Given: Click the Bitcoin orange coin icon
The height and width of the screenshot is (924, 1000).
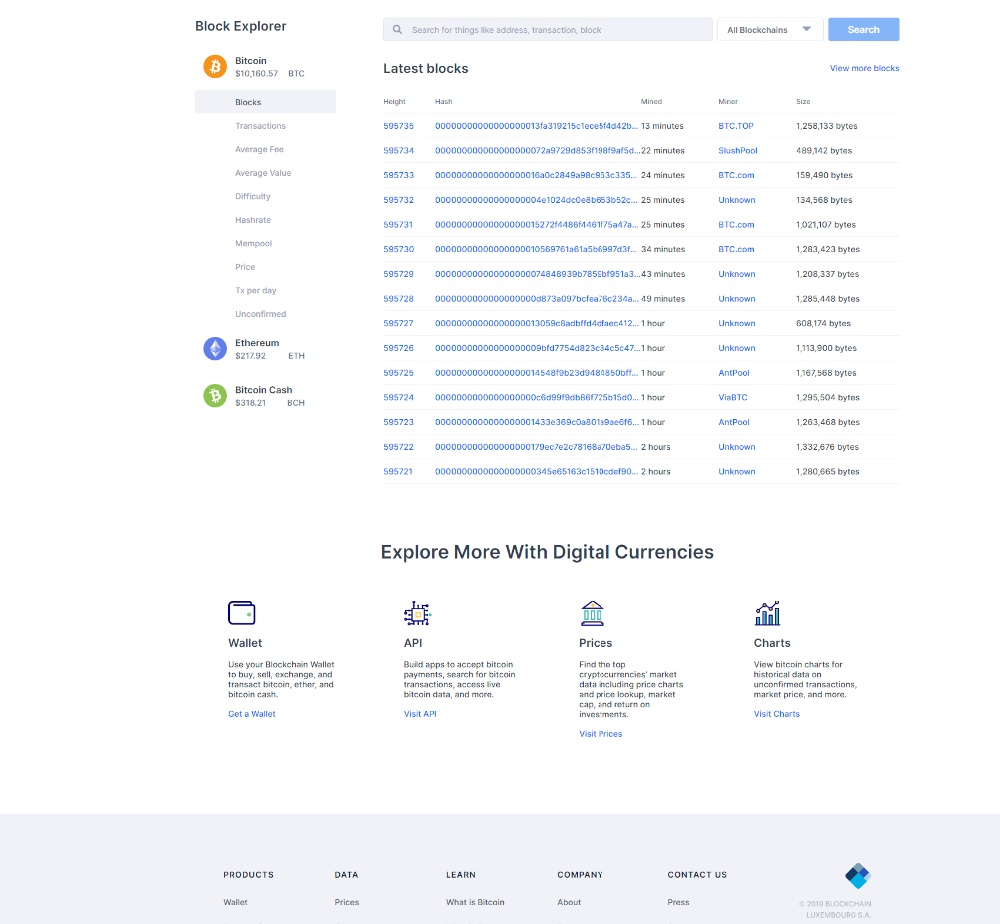Looking at the screenshot, I should (x=215, y=66).
